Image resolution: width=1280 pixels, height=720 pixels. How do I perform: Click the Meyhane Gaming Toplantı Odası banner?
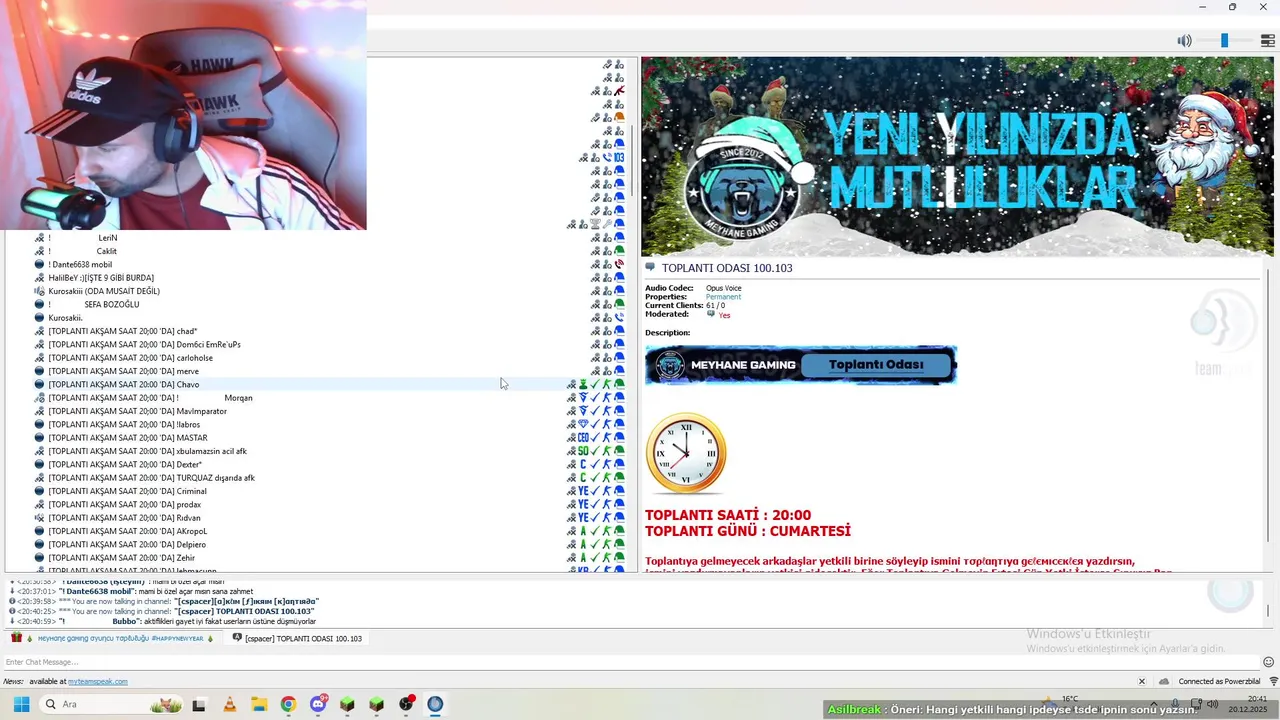point(801,365)
